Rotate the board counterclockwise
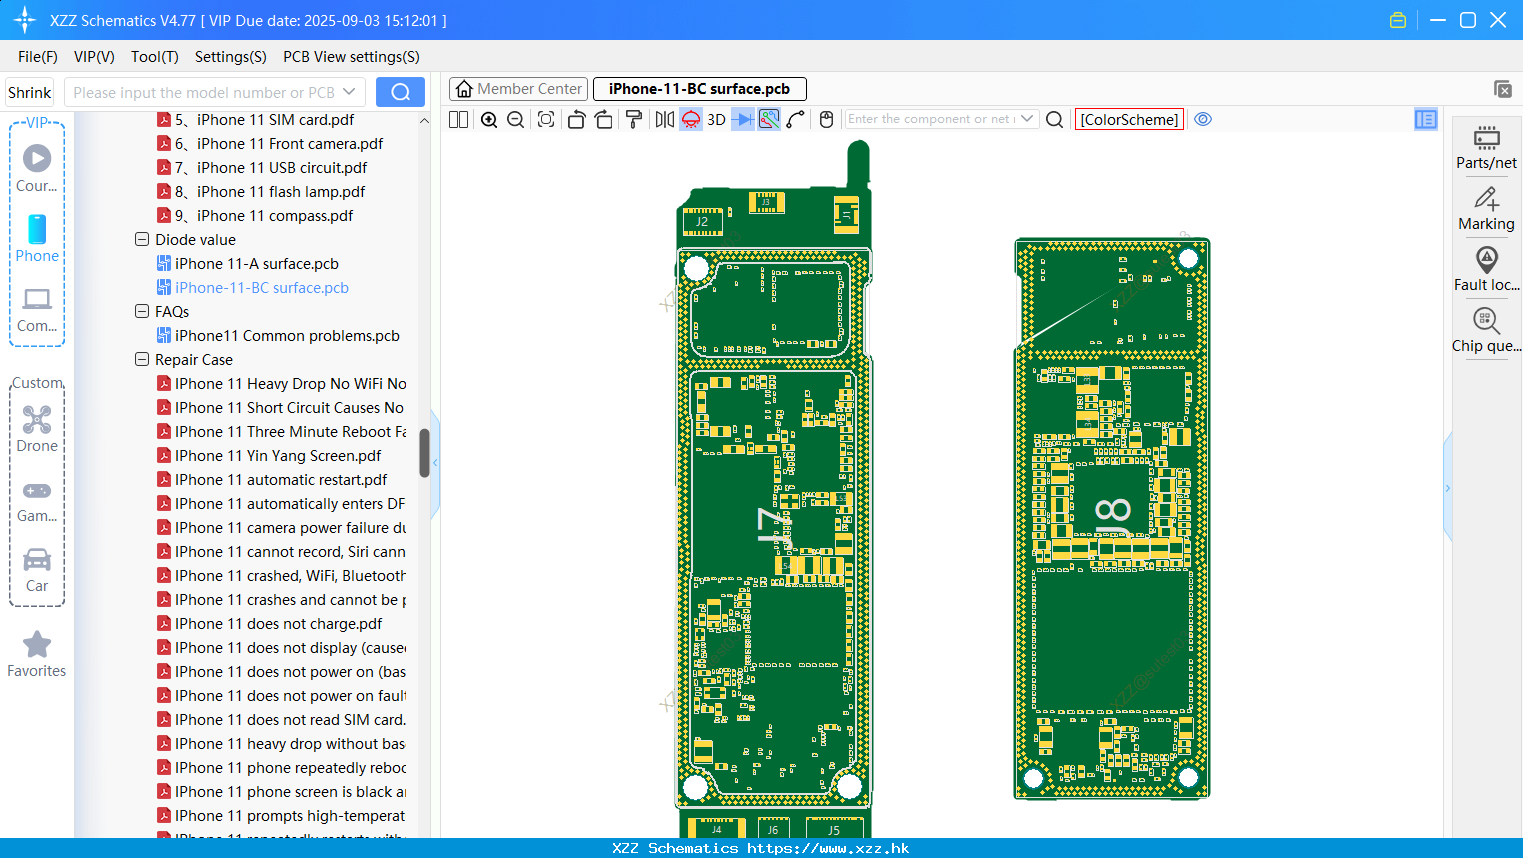1523x858 pixels. coord(576,119)
